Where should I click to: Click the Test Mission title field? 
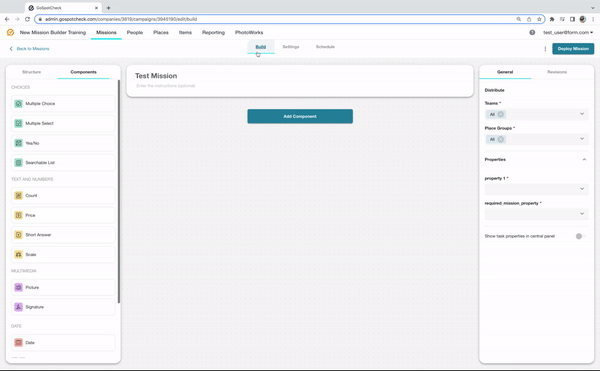pos(156,76)
